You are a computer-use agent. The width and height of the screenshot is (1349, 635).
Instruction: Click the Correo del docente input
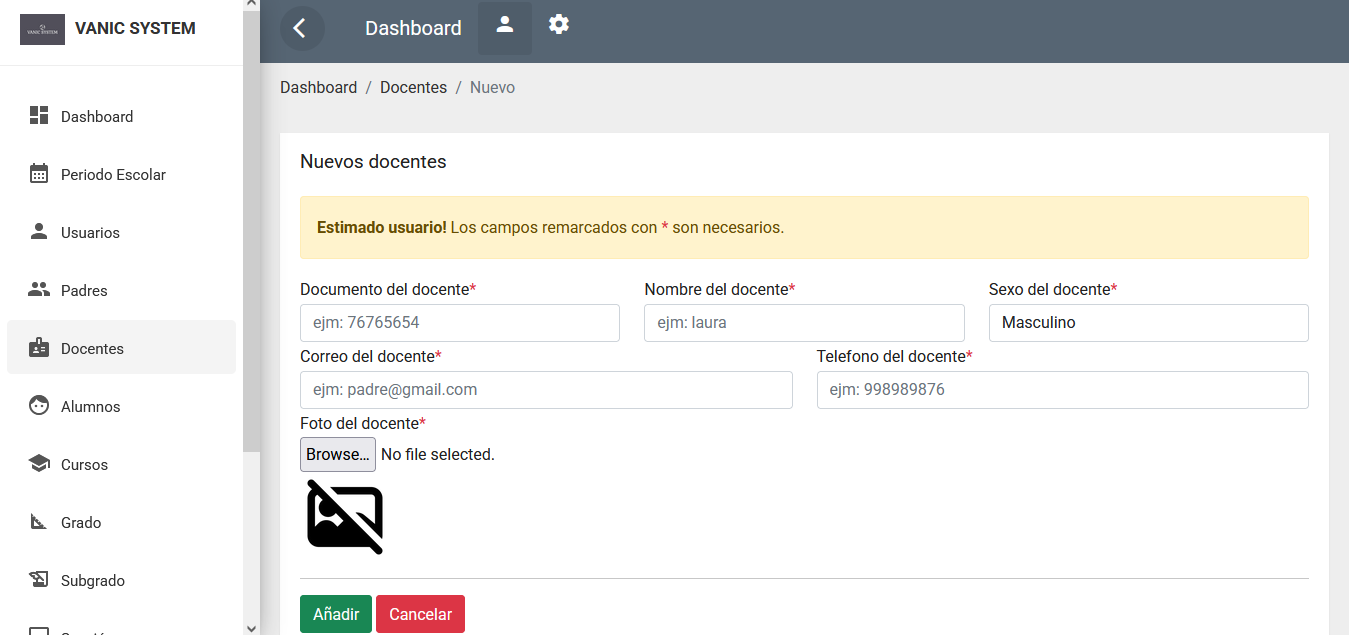546,390
